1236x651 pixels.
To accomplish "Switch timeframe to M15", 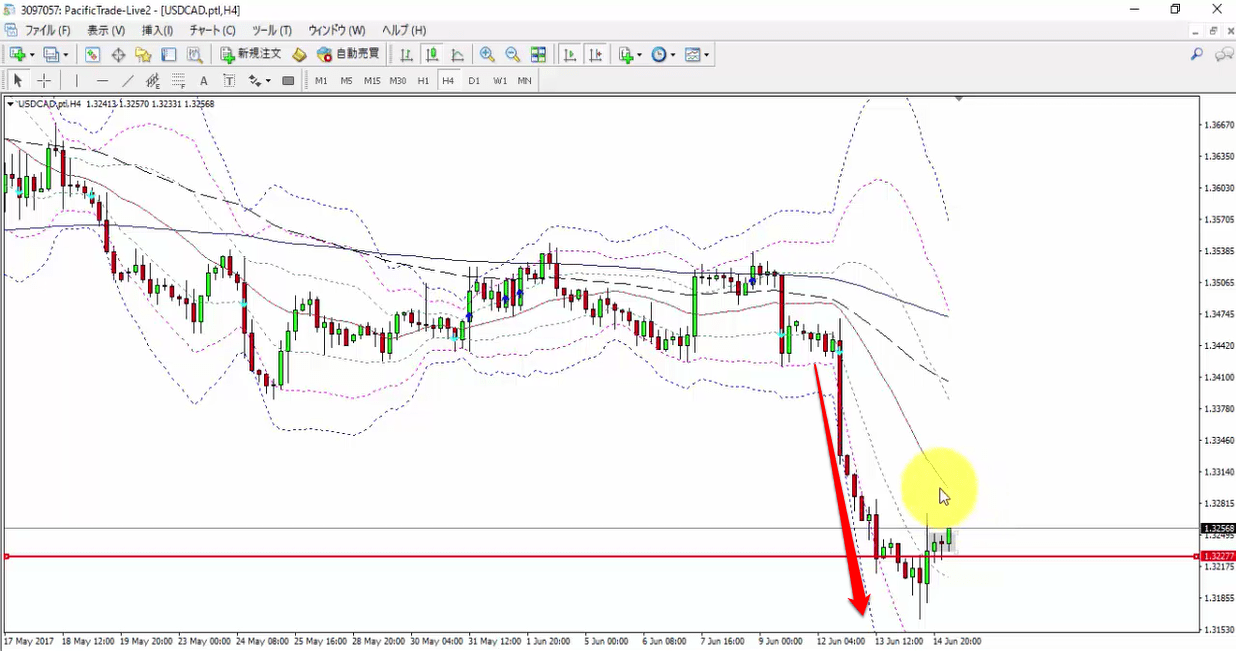I will point(372,81).
